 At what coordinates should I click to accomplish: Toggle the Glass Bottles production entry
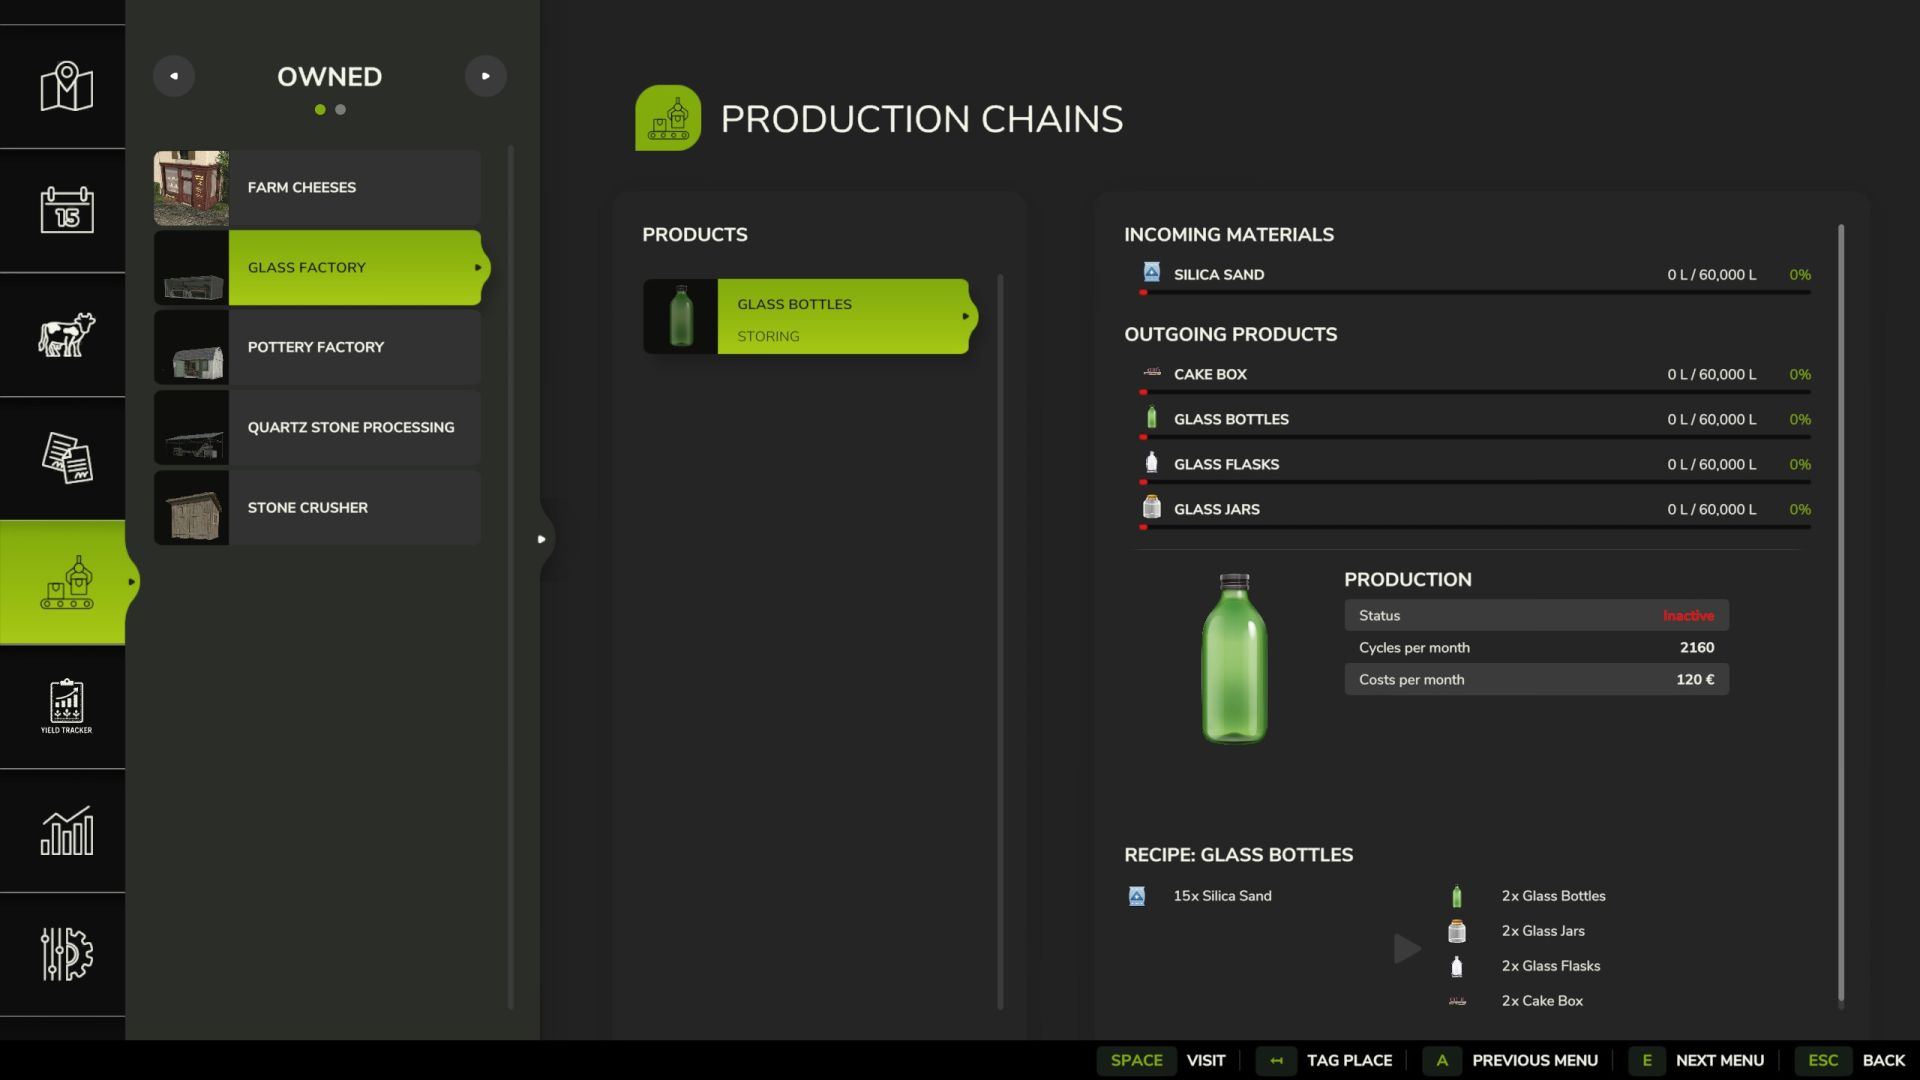[808, 317]
